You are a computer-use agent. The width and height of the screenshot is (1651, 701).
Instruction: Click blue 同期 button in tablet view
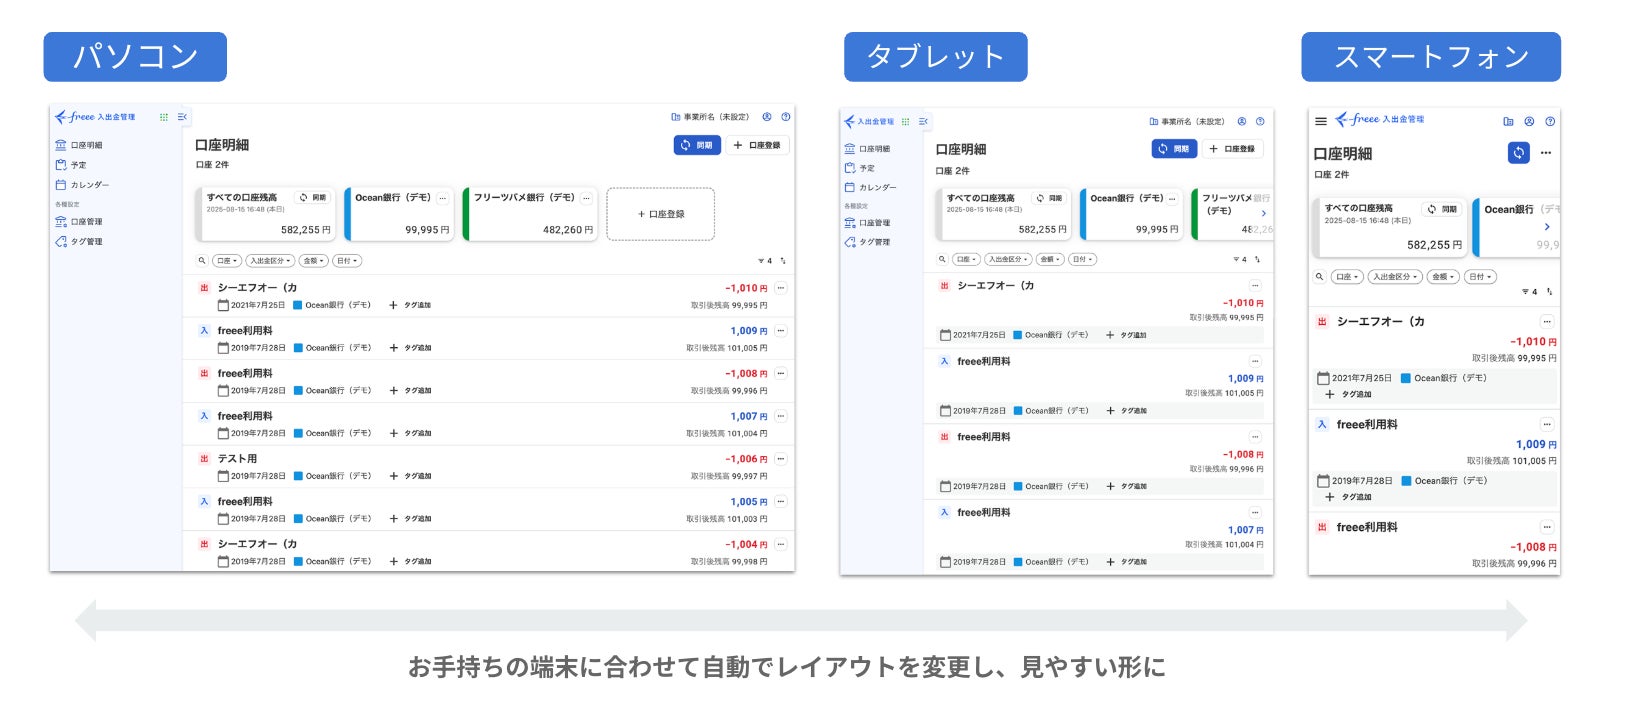[x=1174, y=149]
